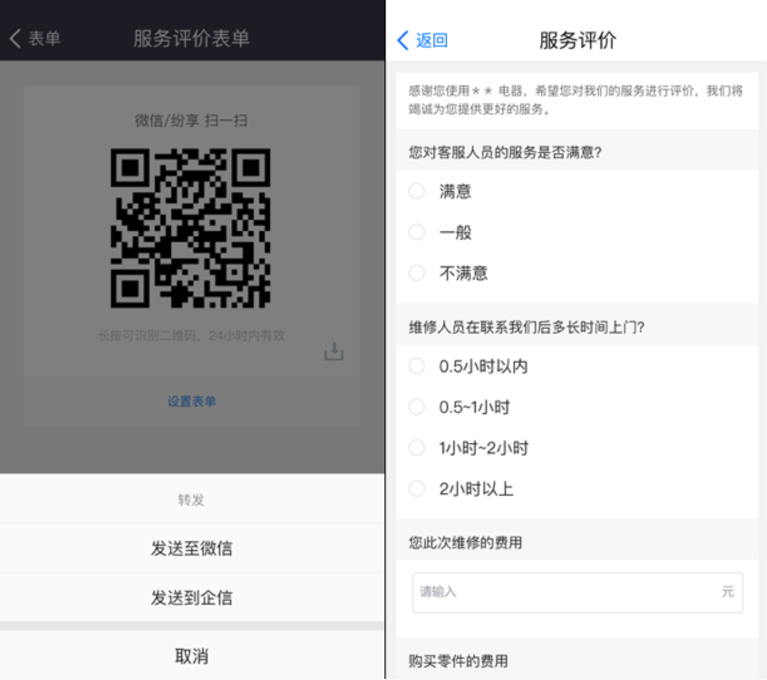The image size is (767, 680).
Task: Tap 取消 to dismiss the forward sheet
Action: (x=192, y=656)
